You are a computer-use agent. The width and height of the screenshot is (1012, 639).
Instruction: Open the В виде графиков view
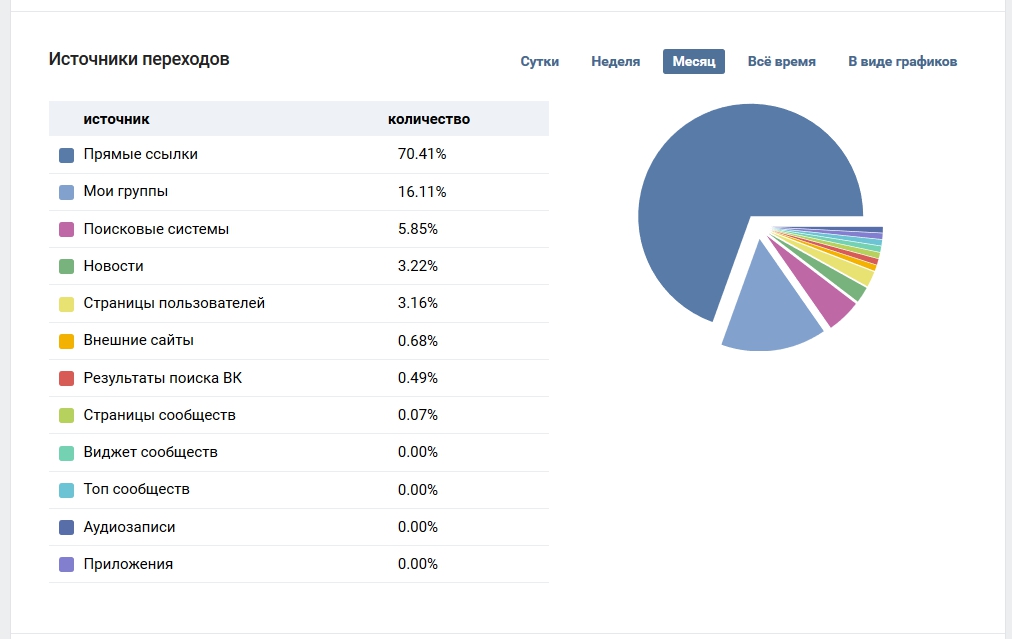coord(902,61)
